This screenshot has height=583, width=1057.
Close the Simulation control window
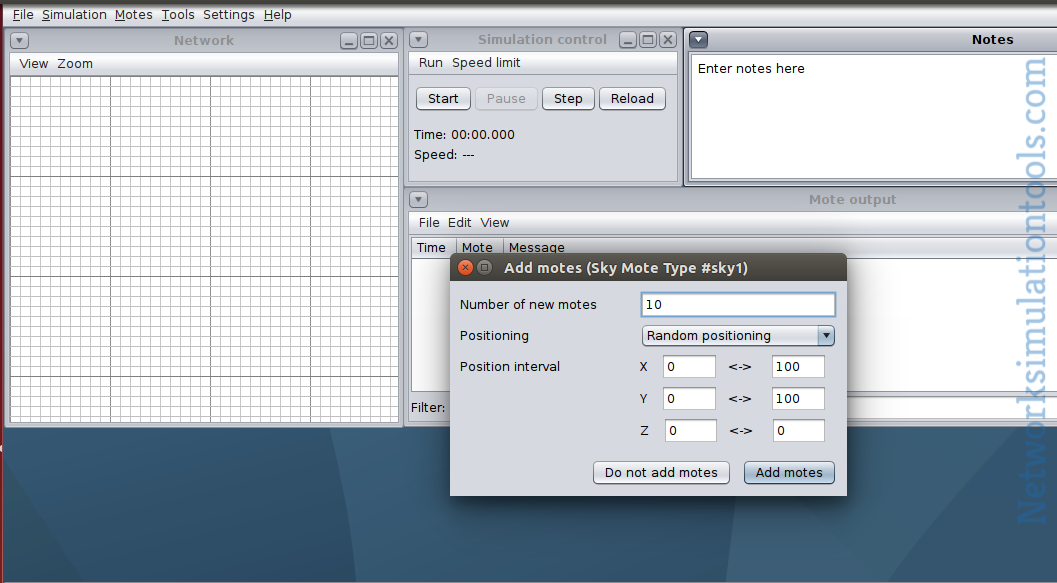pyautogui.click(x=668, y=40)
